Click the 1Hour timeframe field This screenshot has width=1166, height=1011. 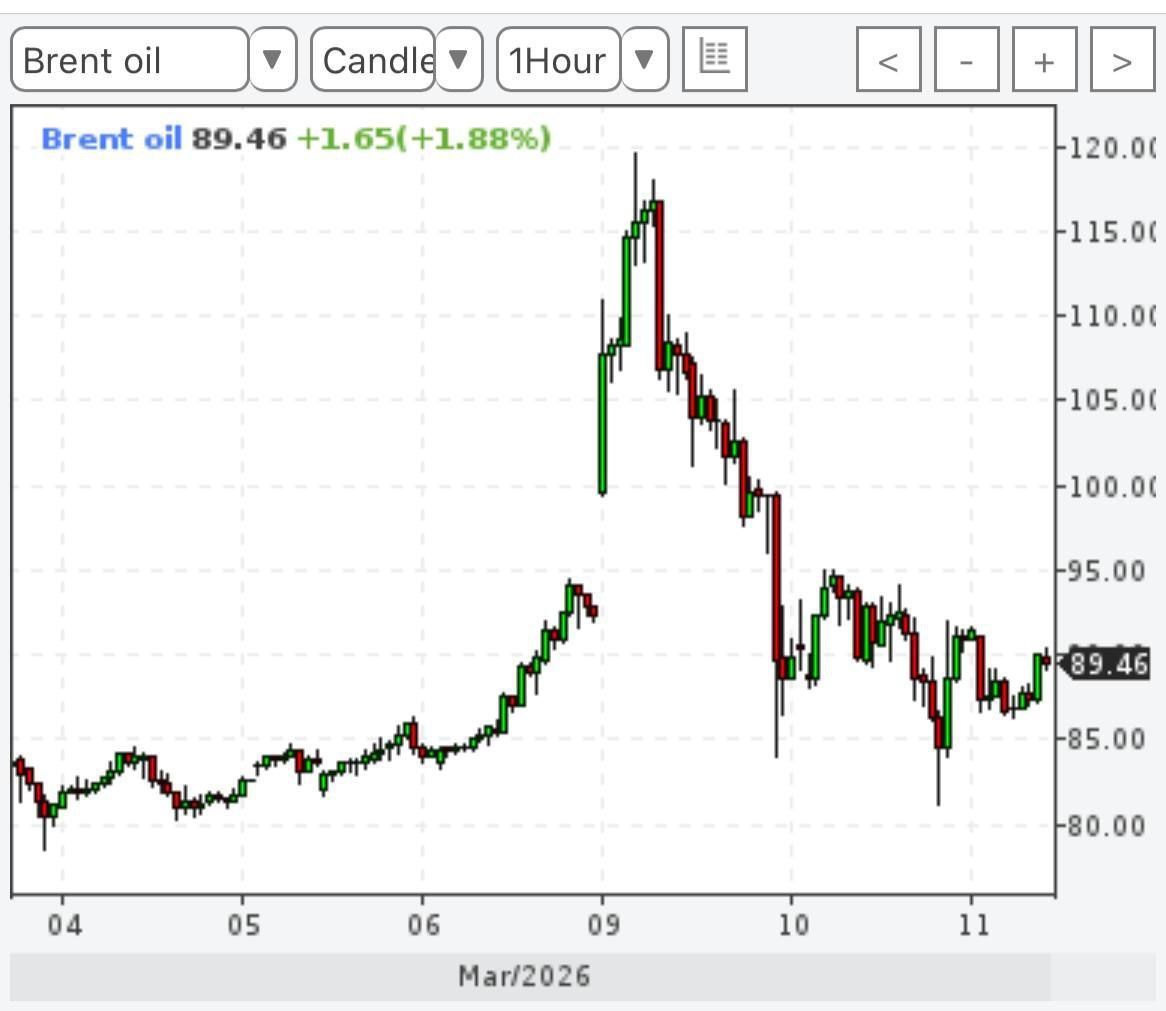pyautogui.click(x=558, y=60)
